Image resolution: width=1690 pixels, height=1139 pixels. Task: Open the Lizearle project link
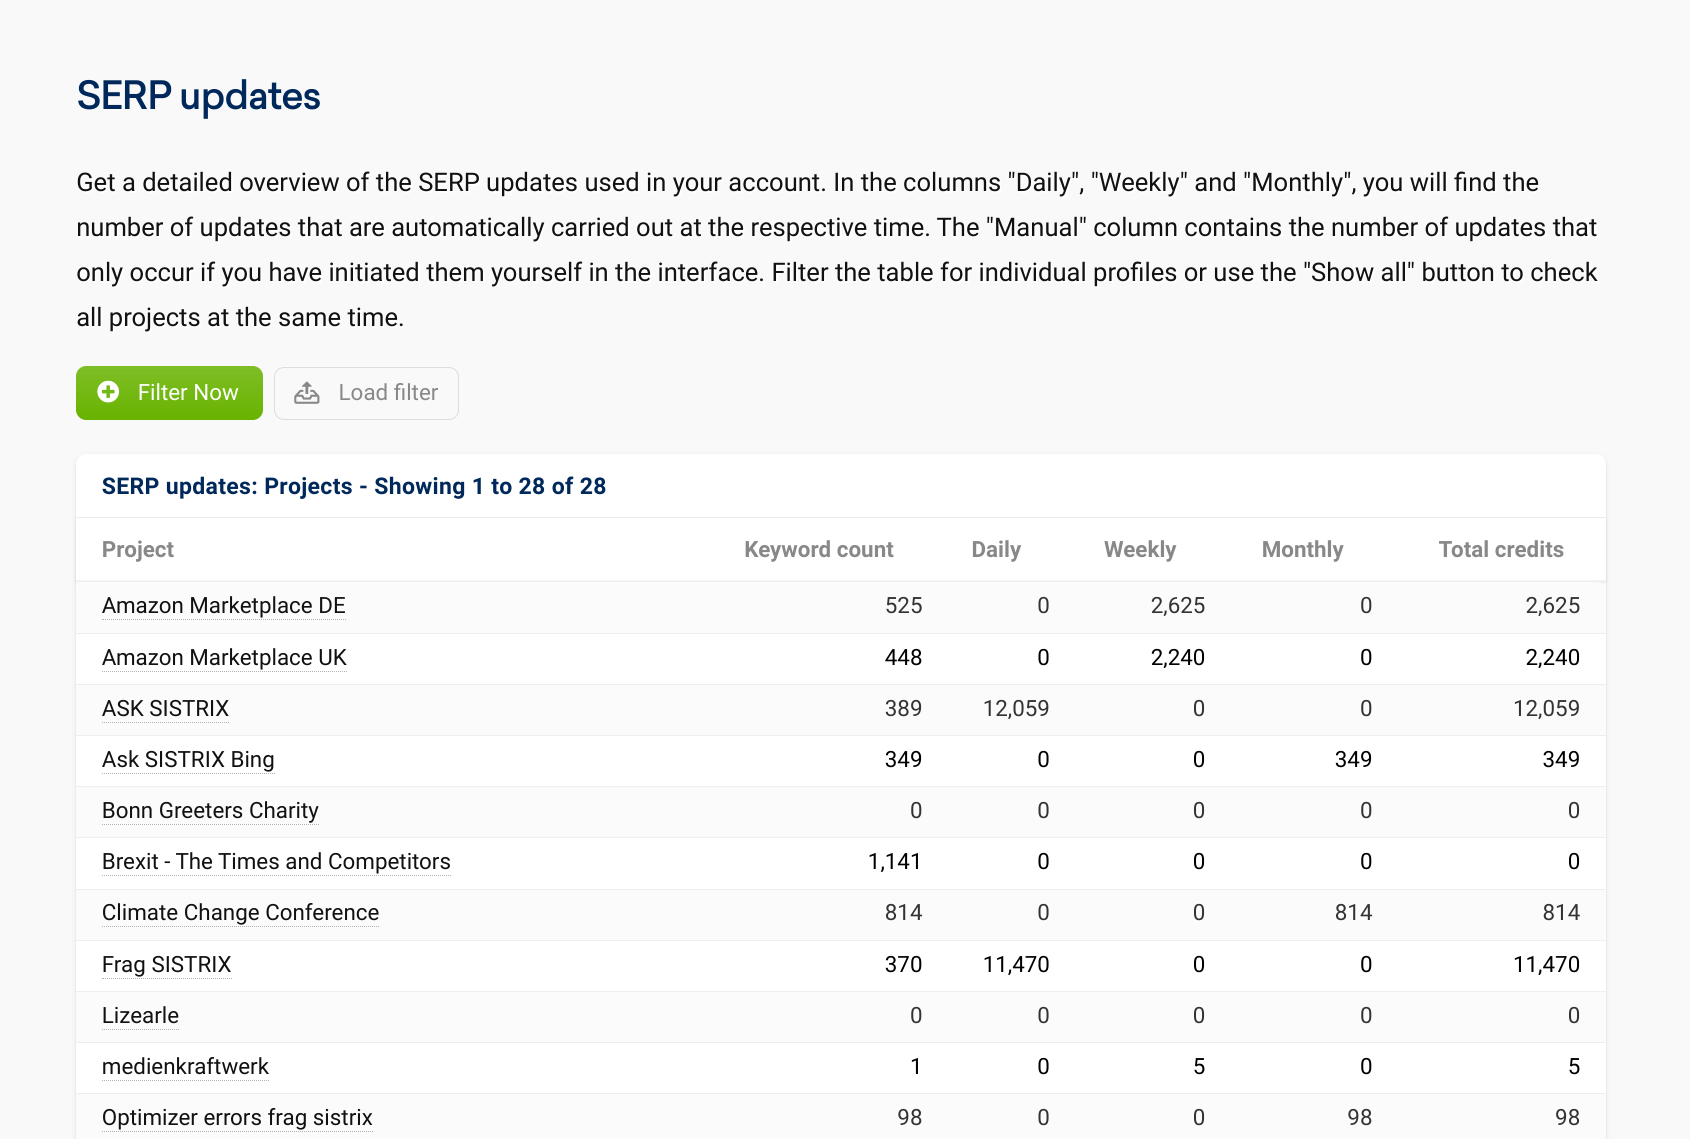pyautogui.click(x=140, y=1016)
